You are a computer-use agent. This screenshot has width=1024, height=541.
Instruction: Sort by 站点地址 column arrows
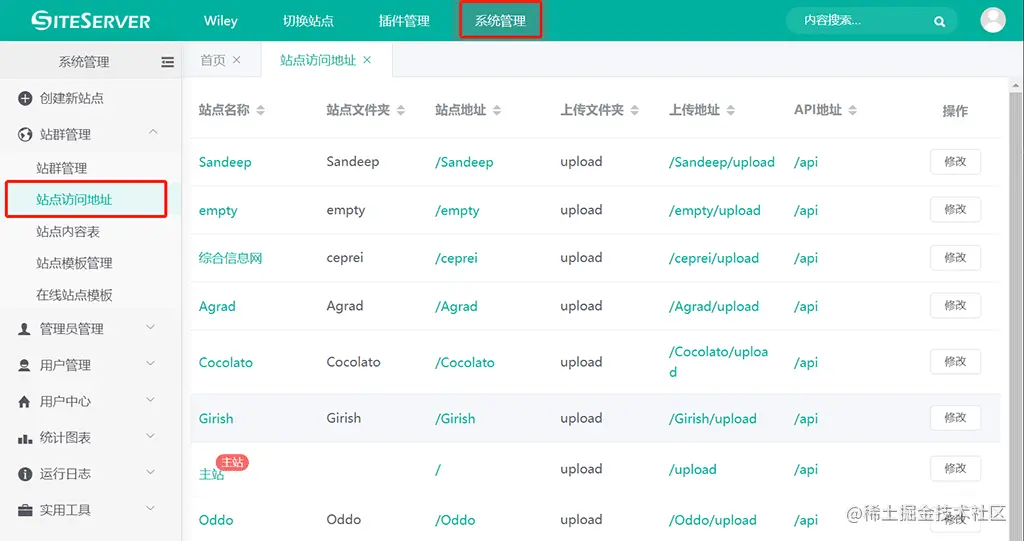pyautogui.click(x=497, y=110)
